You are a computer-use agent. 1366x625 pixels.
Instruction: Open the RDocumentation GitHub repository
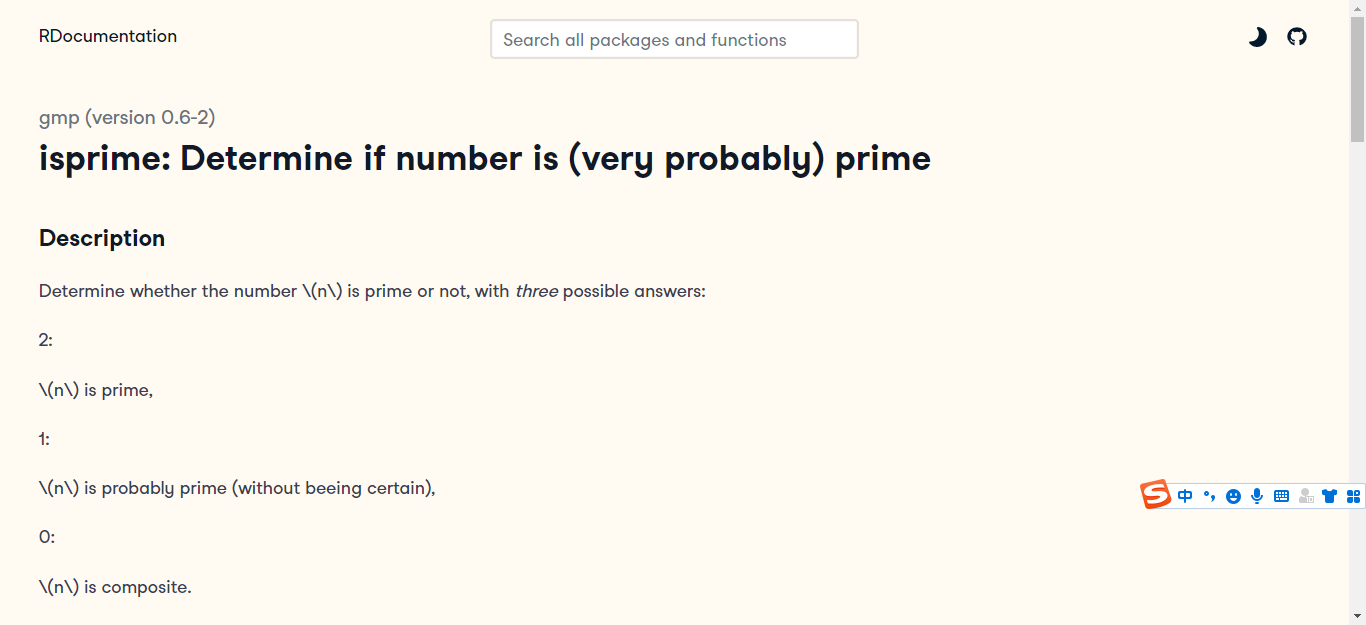pyautogui.click(x=1297, y=36)
